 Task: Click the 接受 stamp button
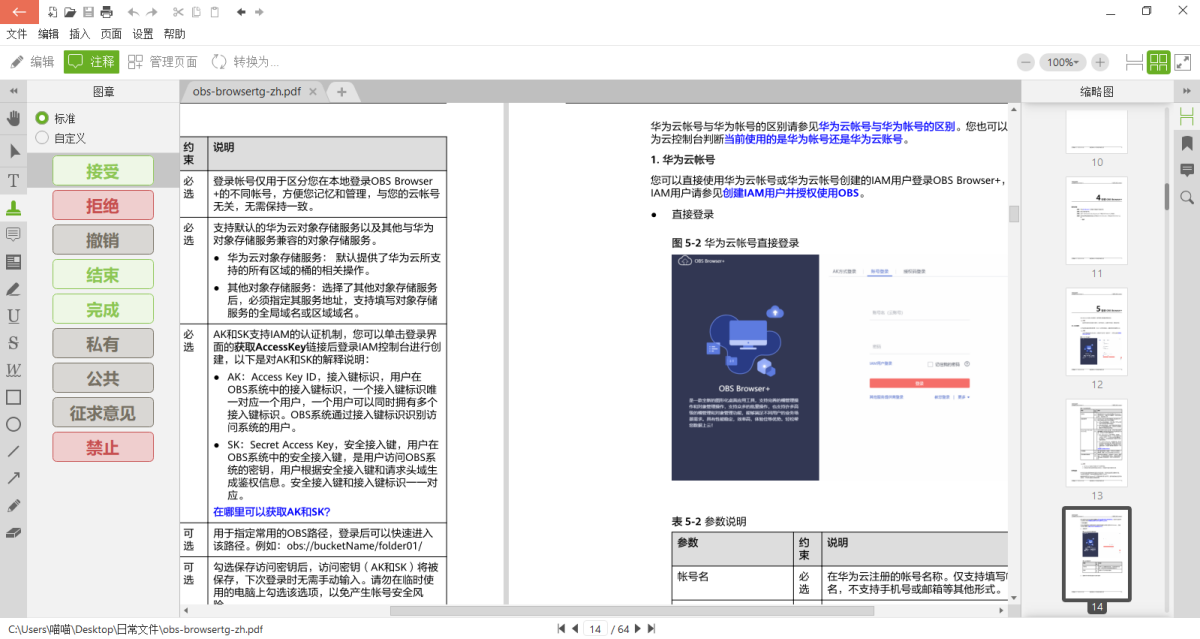pyautogui.click(x=103, y=171)
